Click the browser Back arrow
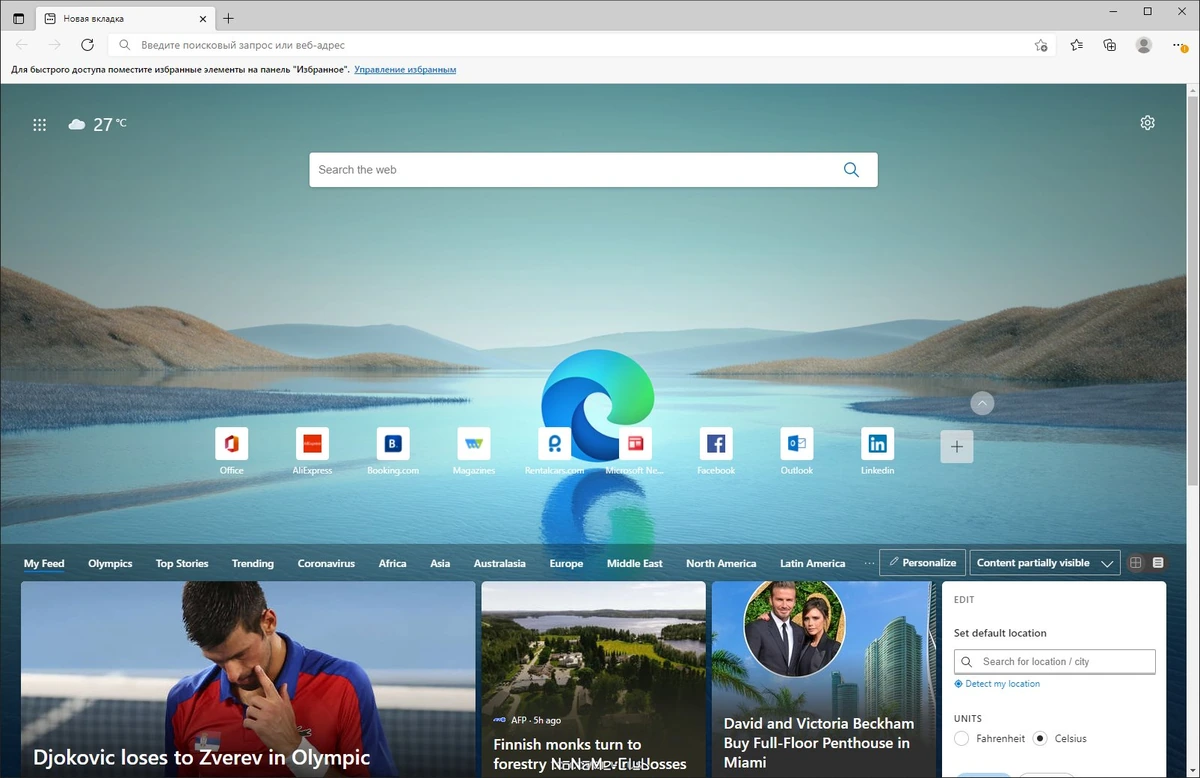 22,45
